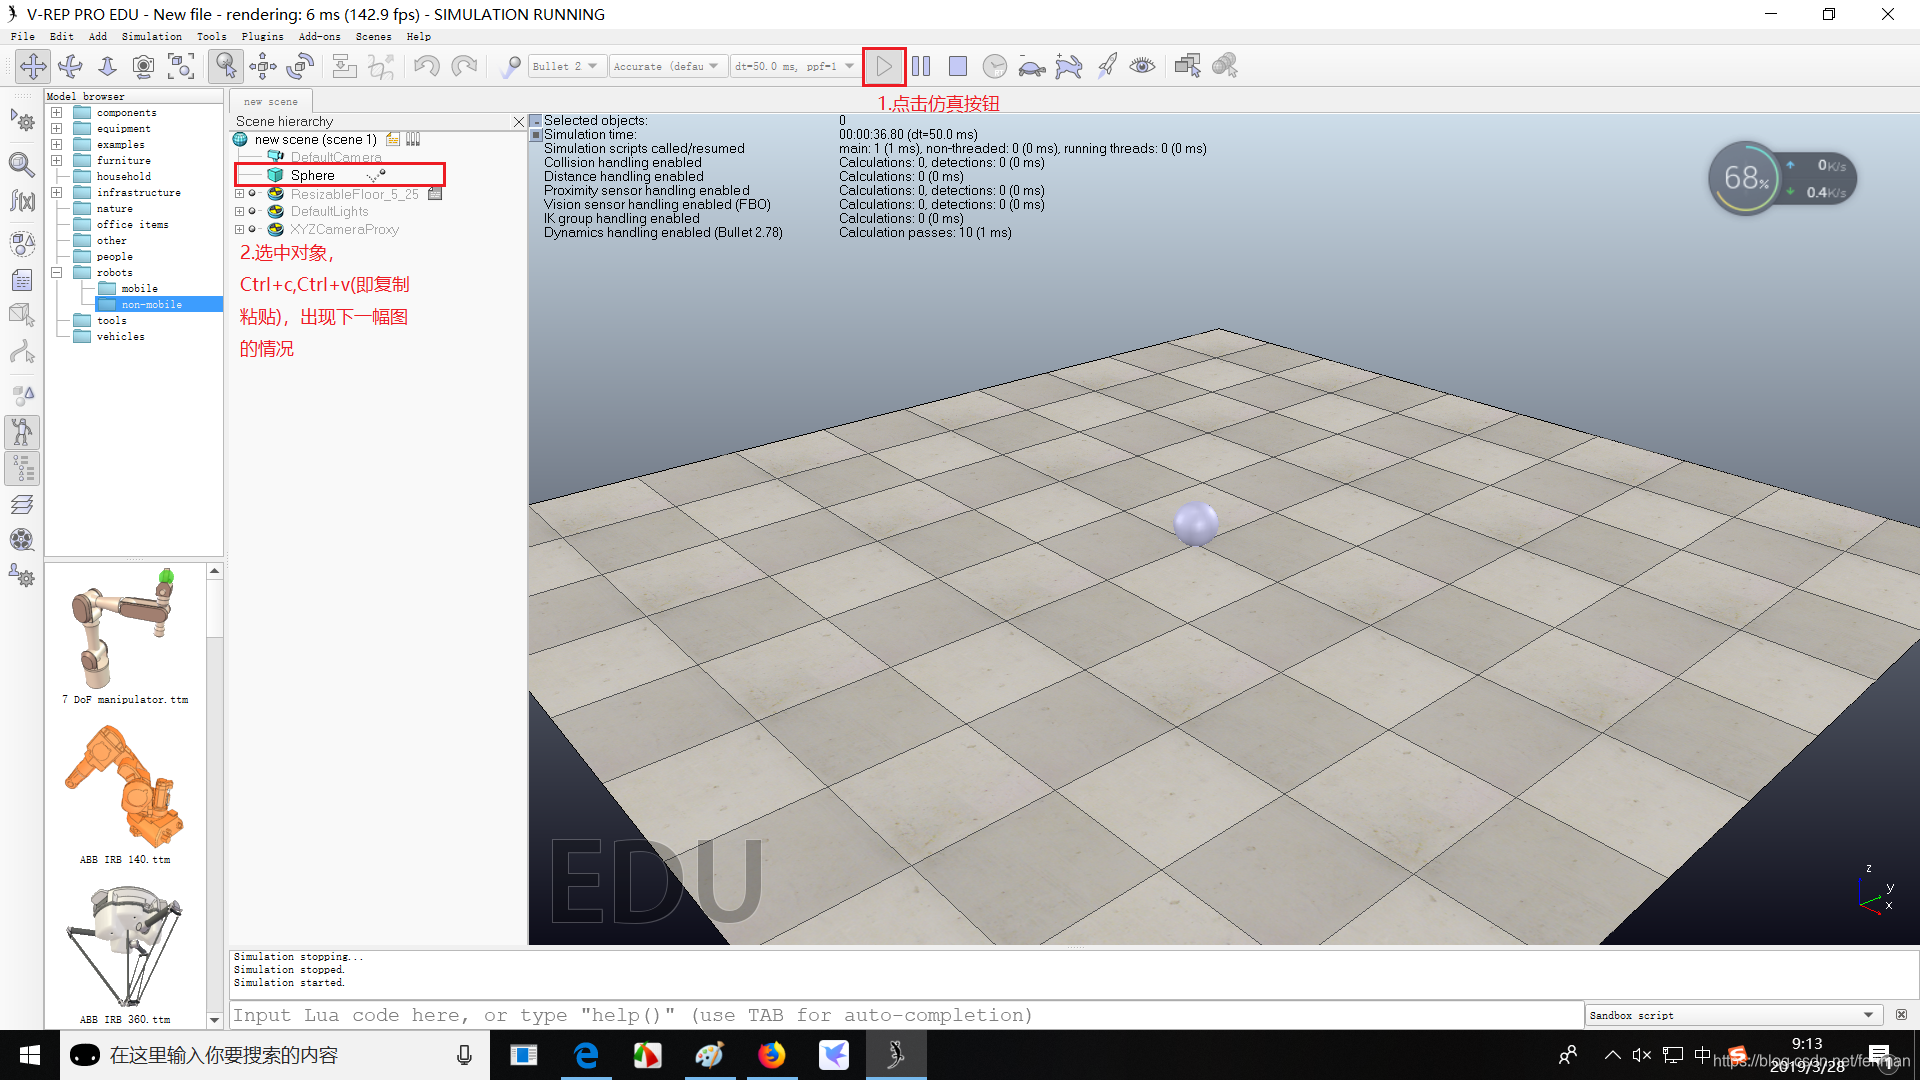The width and height of the screenshot is (1920, 1080).
Task: Select the DefaultCamera in hierarchy
Action: tap(335, 157)
